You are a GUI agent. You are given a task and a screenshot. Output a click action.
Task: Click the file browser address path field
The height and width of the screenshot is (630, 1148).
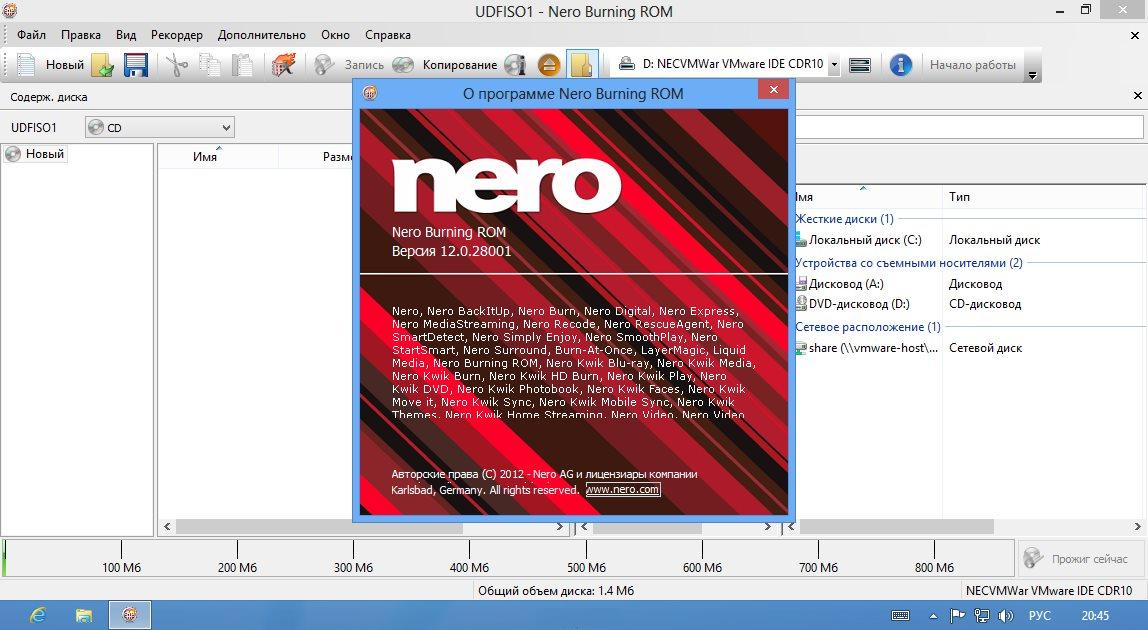969,127
